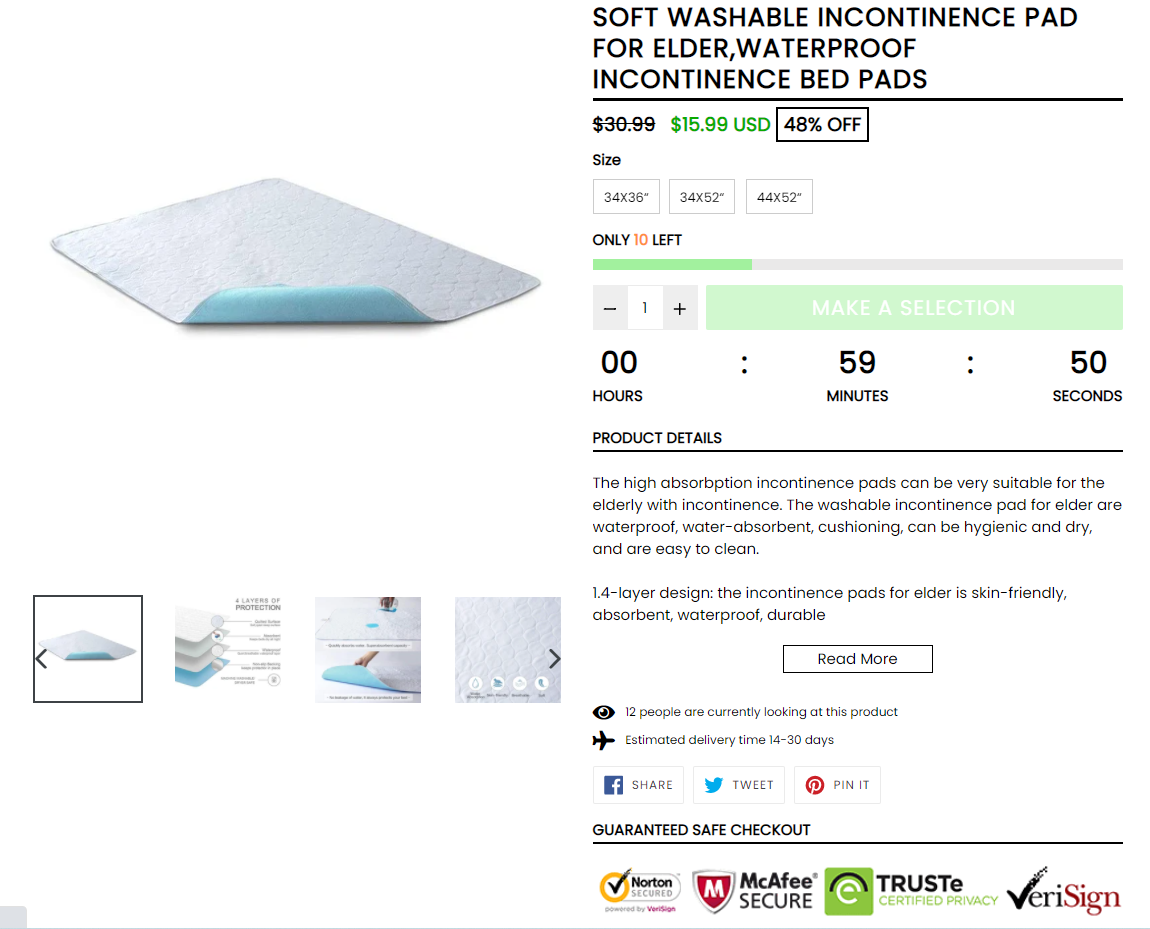Click the eye icon beside viewer count
This screenshot has height=929, width=1150.
click(x=604, y=712)
